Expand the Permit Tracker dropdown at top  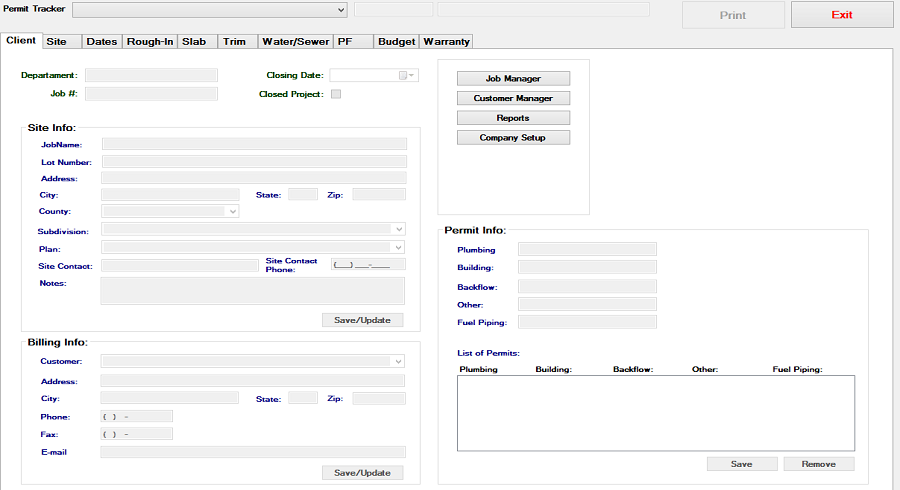[x=341, y=10]
